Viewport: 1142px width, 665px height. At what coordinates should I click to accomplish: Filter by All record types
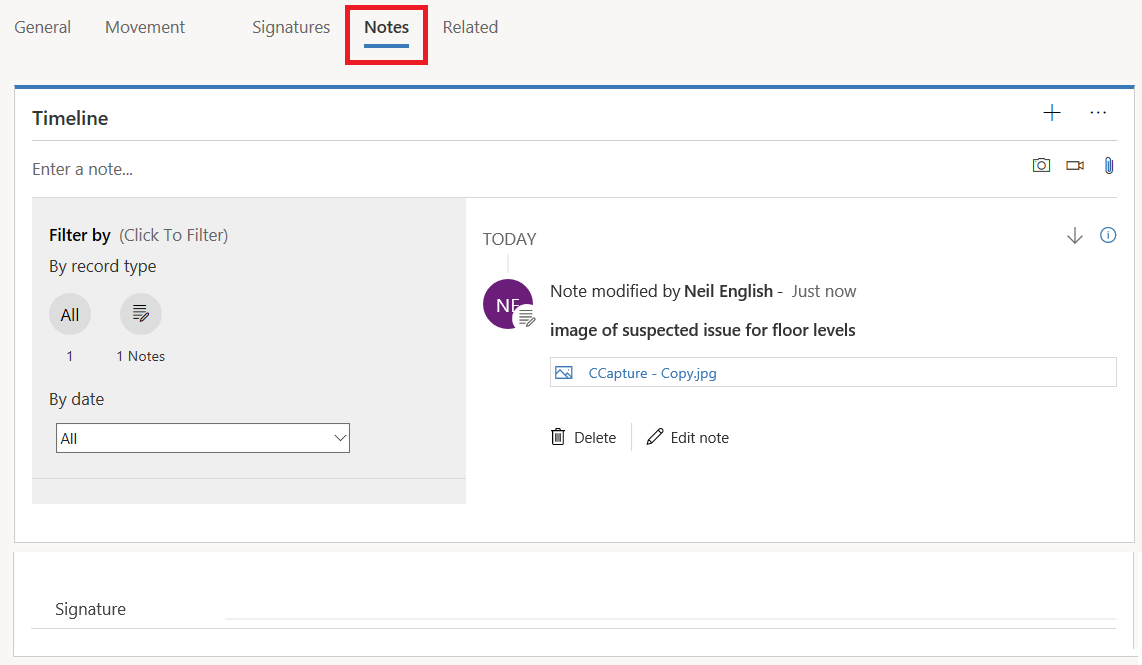(69, 315)
